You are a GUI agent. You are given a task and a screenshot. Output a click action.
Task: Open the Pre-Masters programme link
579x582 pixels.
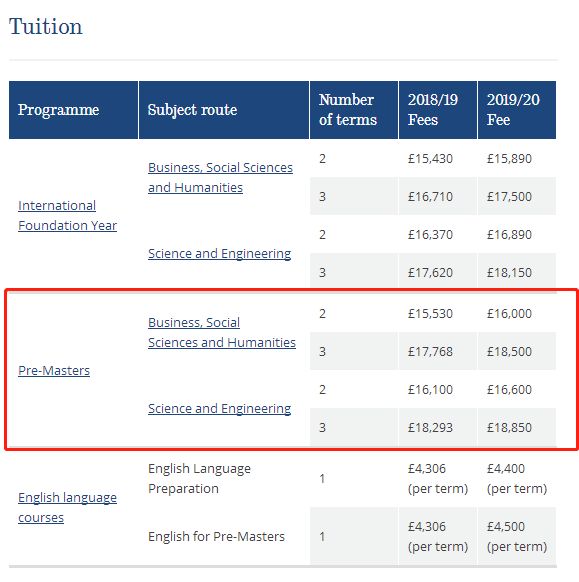[x=54, y=370]
